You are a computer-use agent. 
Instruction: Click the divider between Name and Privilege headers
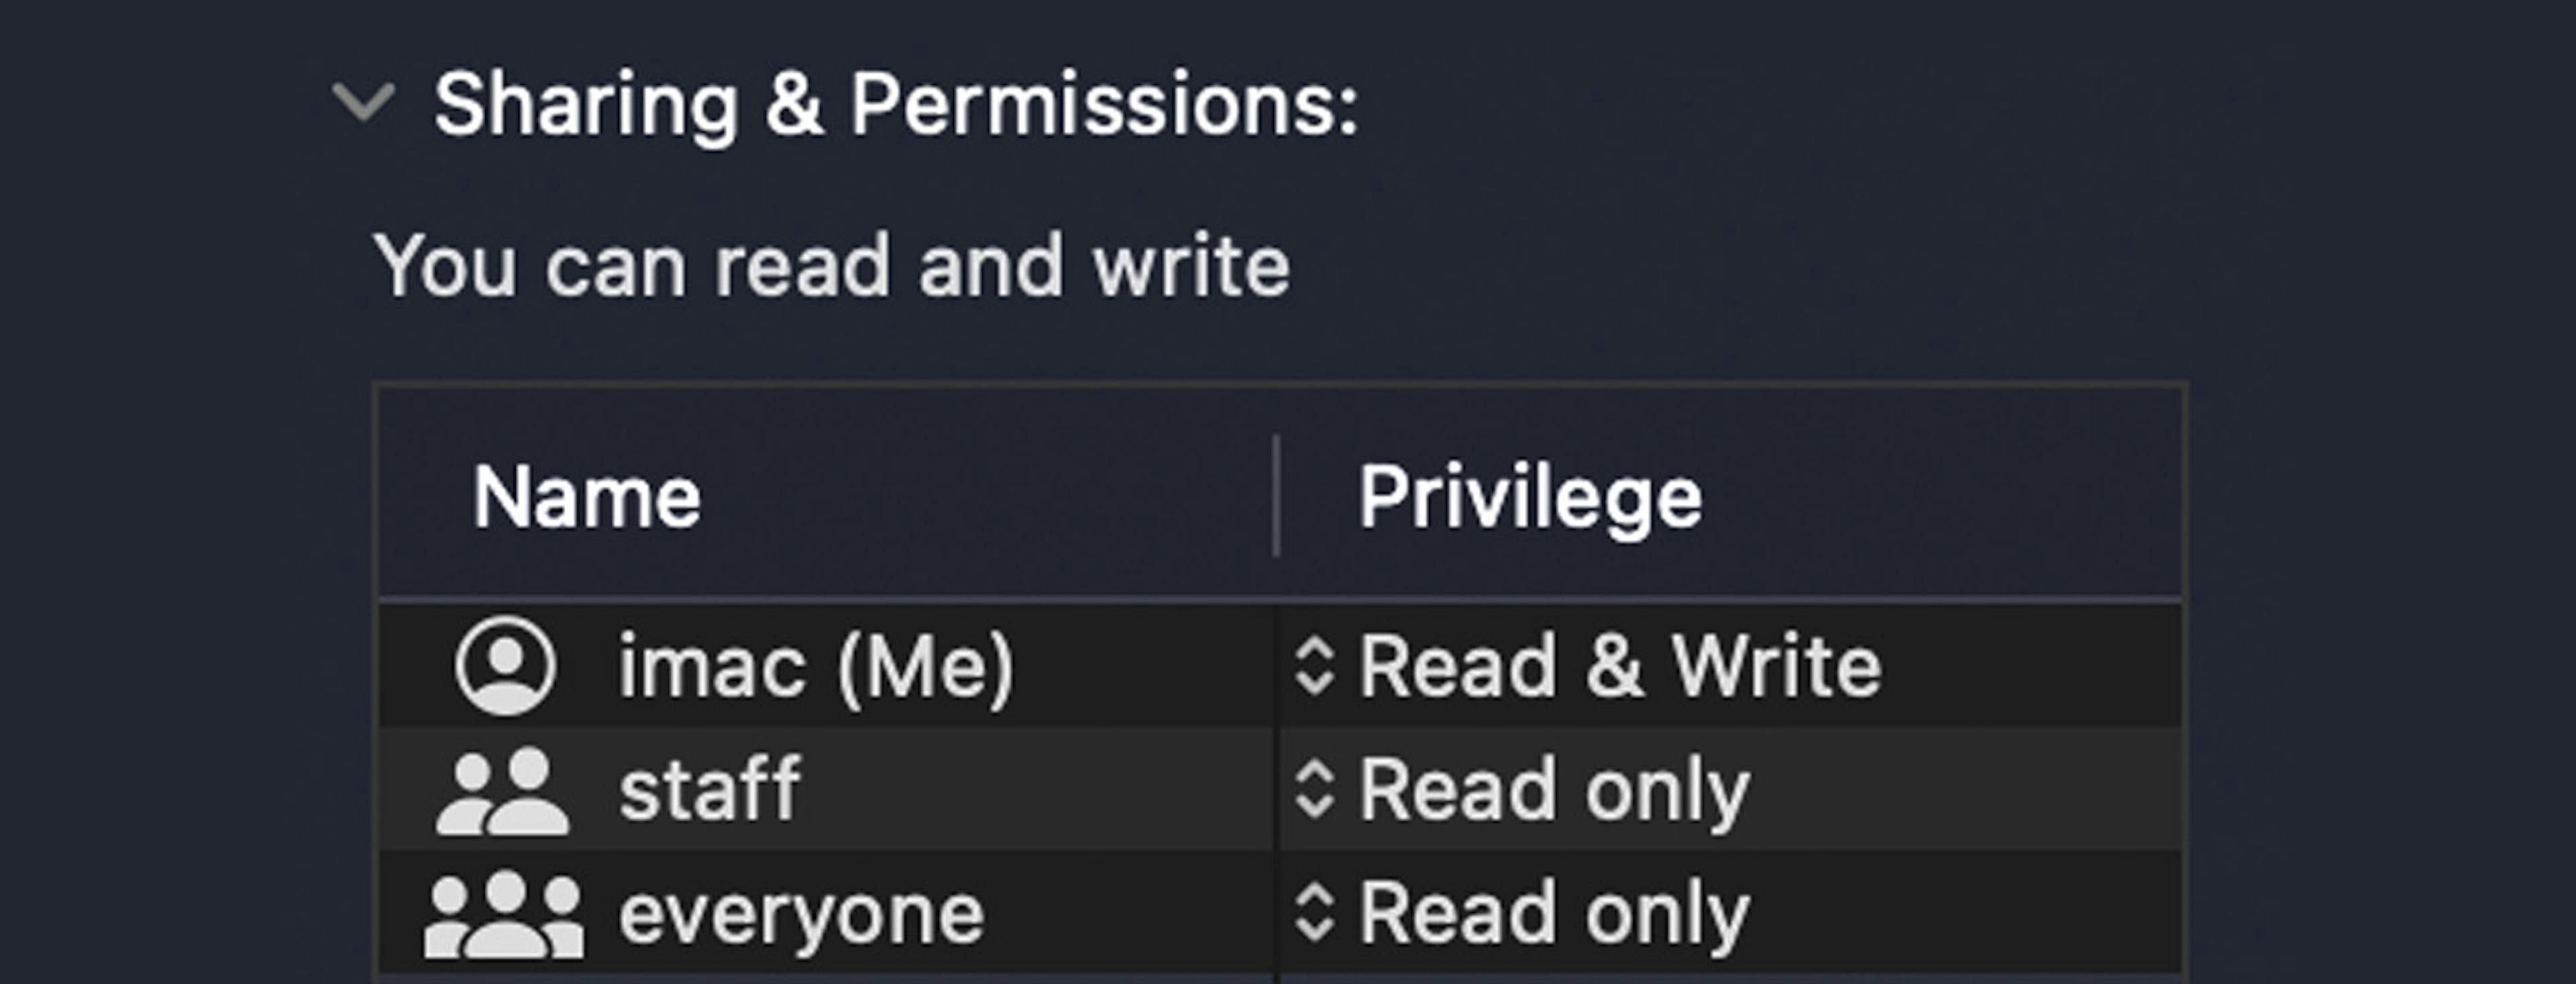point(1276,496)
